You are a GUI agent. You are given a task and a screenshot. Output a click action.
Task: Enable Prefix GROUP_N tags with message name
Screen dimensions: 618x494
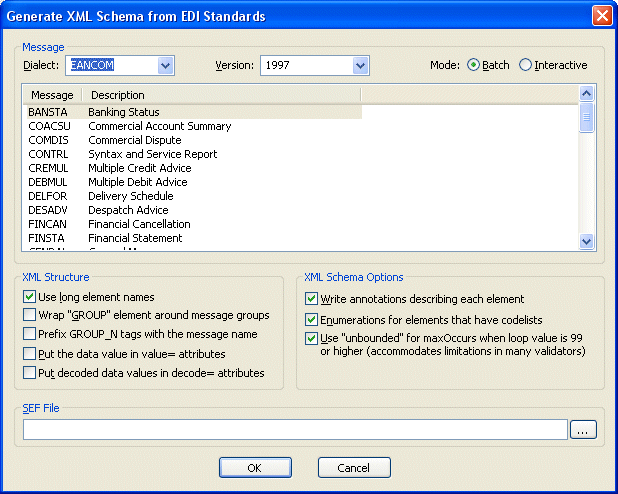point(30,334)
